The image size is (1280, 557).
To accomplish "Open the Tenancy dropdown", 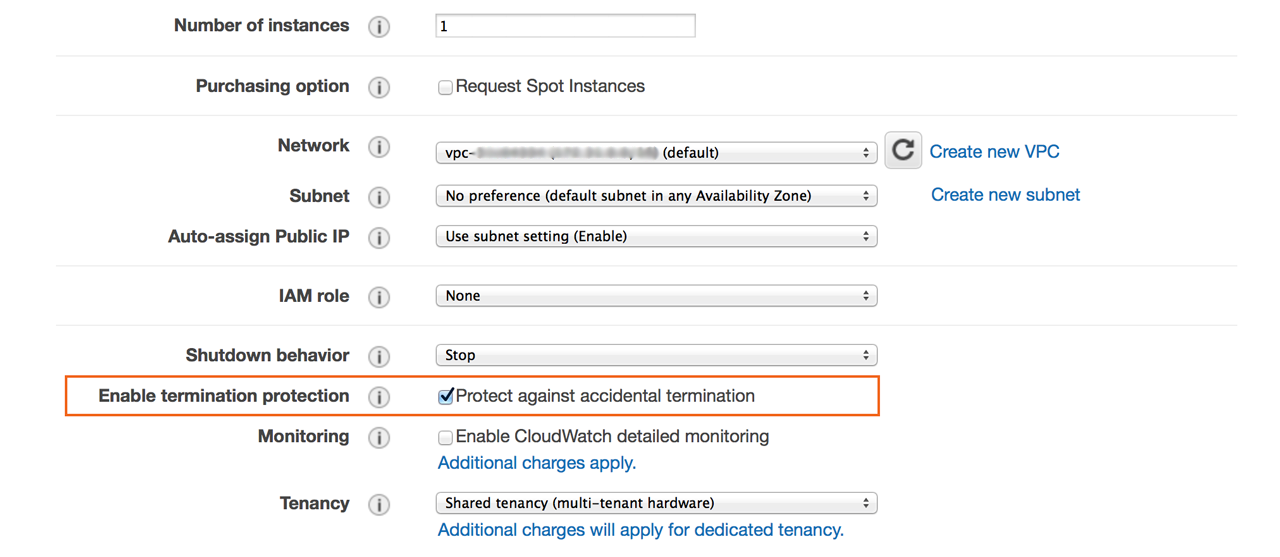I will click(x=656, y=503).
